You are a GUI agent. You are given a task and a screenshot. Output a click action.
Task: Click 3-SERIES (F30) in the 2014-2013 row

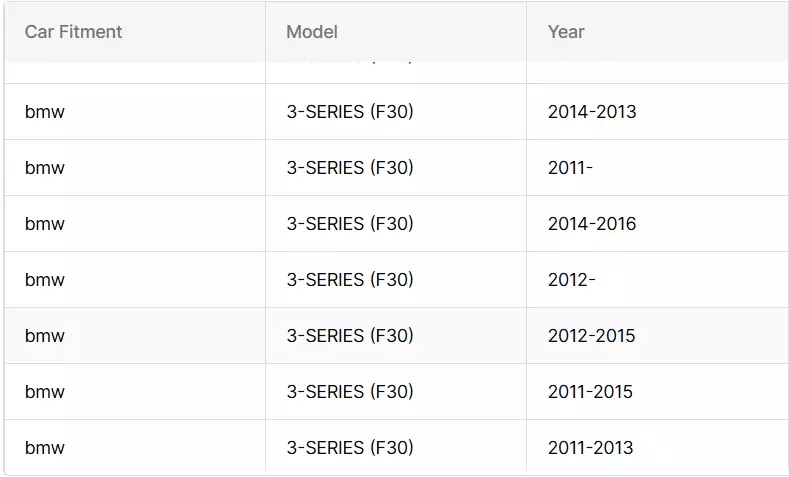click(x=350, y=112)
